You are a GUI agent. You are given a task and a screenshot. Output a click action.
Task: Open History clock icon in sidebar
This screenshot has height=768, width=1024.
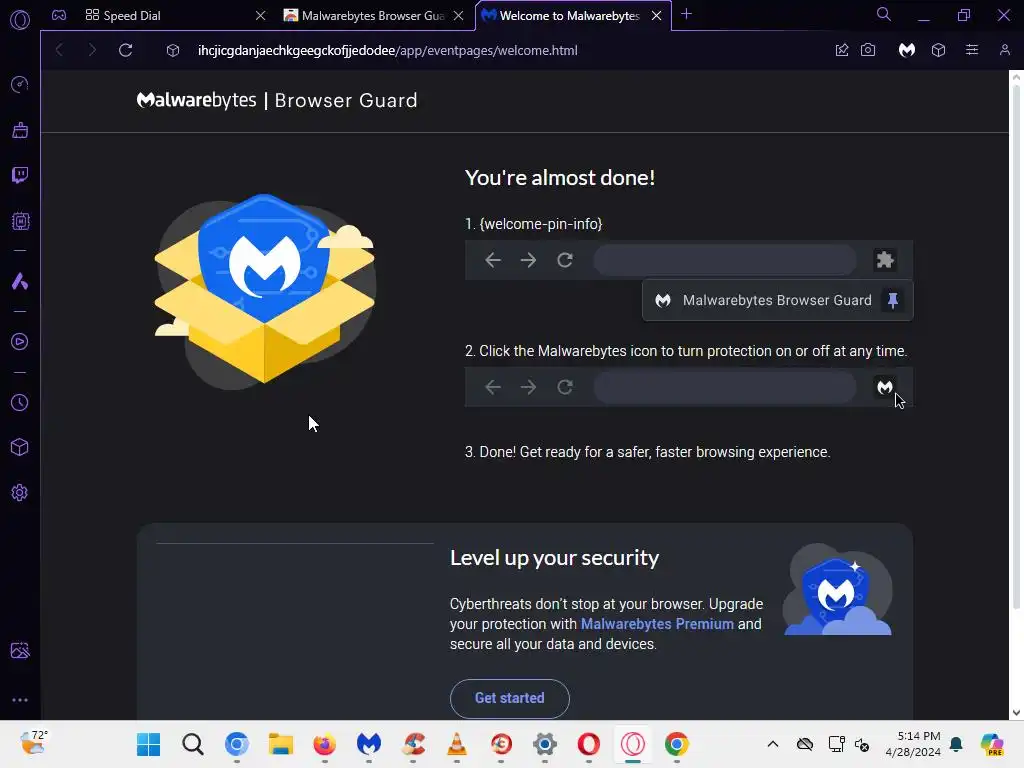[20, 402]
